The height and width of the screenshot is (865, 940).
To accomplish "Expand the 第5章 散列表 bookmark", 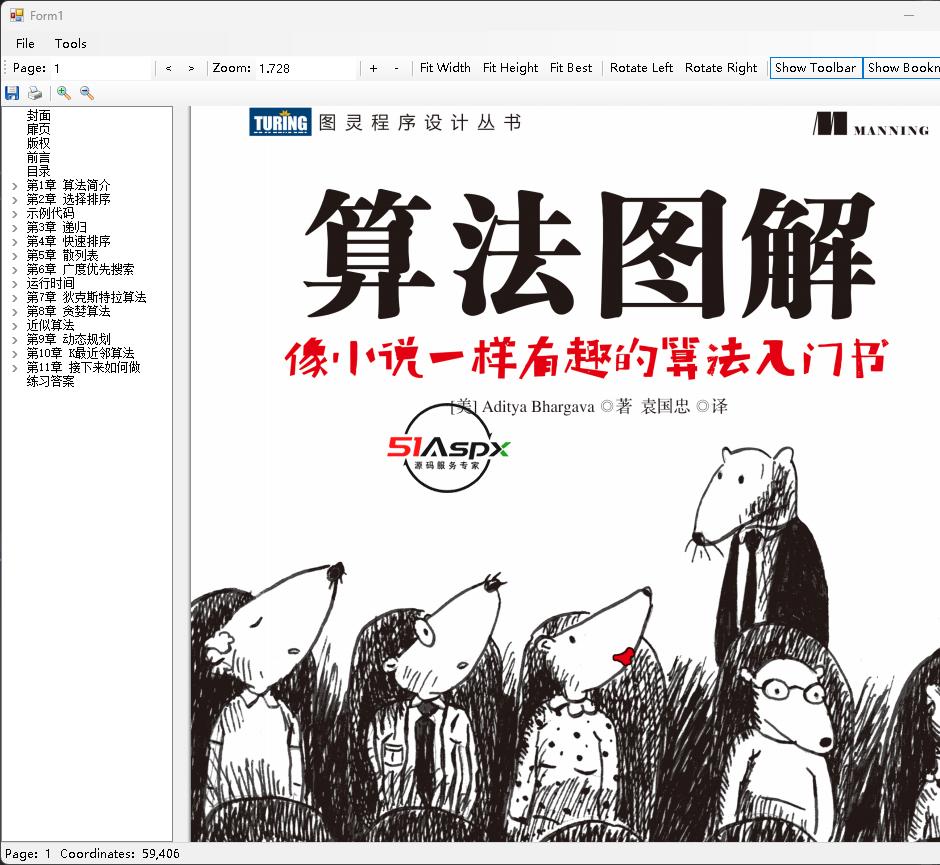I will pyautogui.click(x=15, y=256).
